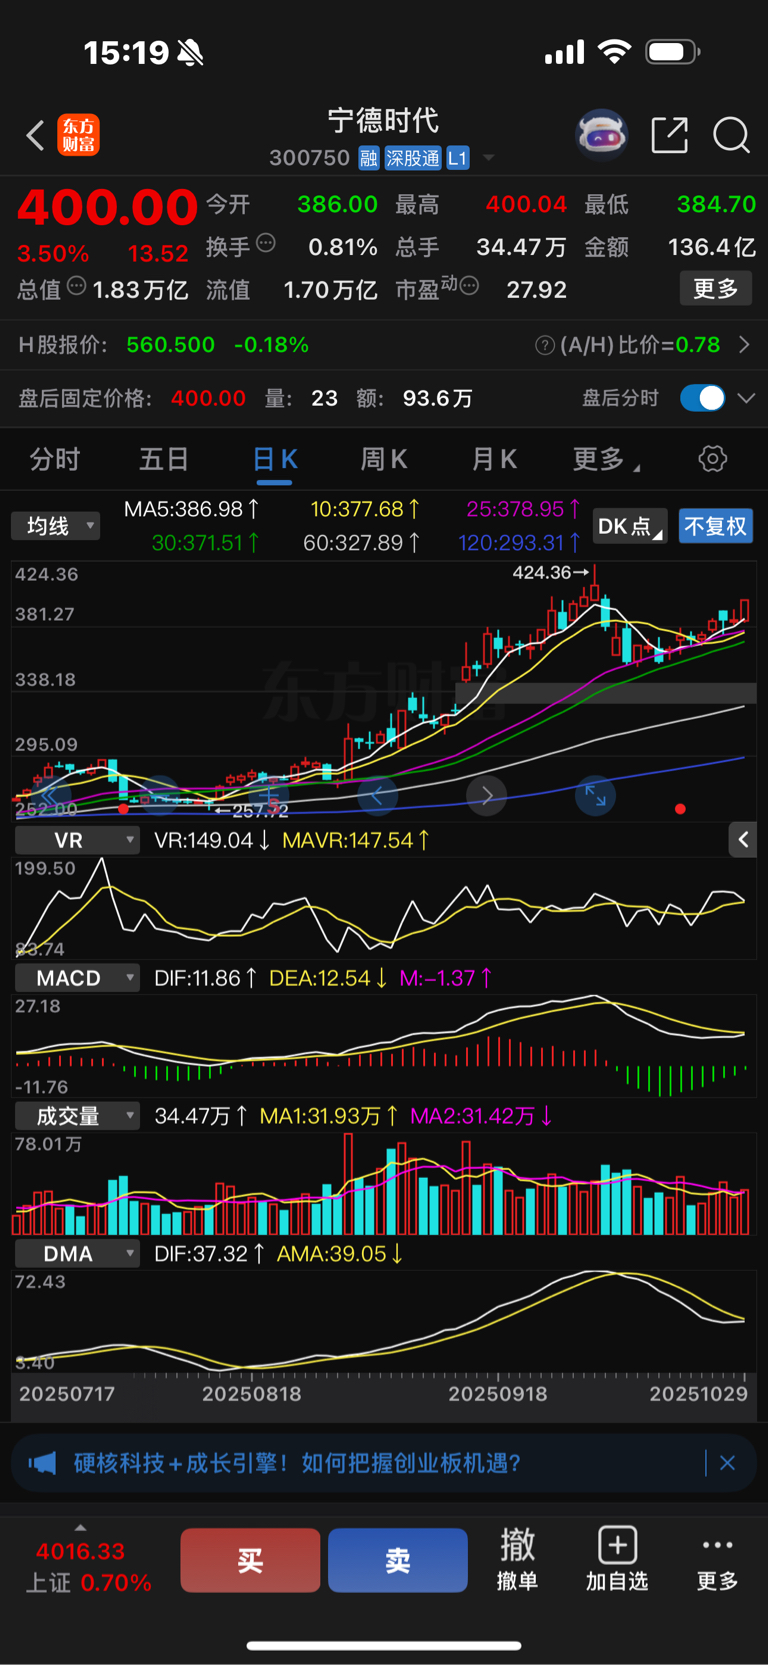Screen dimensions: 768x1665
Task: Tap the L1 quote level badge
Action: 457,158
